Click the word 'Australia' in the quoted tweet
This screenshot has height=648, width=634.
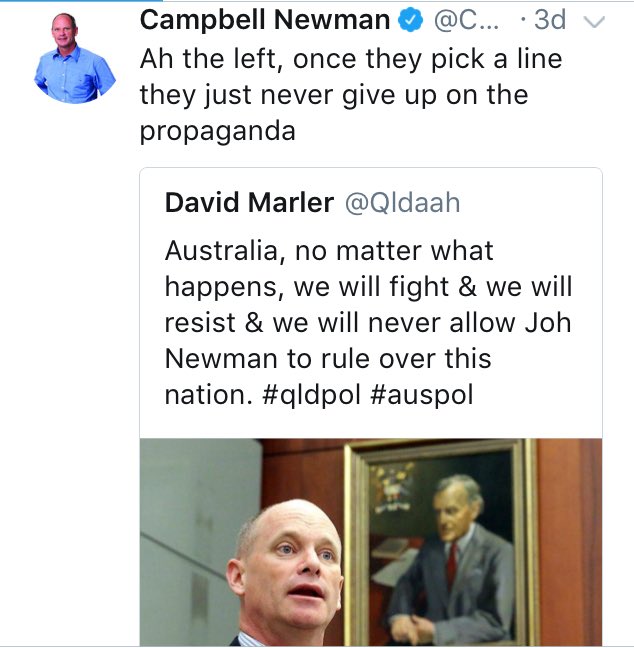[221, 250]
